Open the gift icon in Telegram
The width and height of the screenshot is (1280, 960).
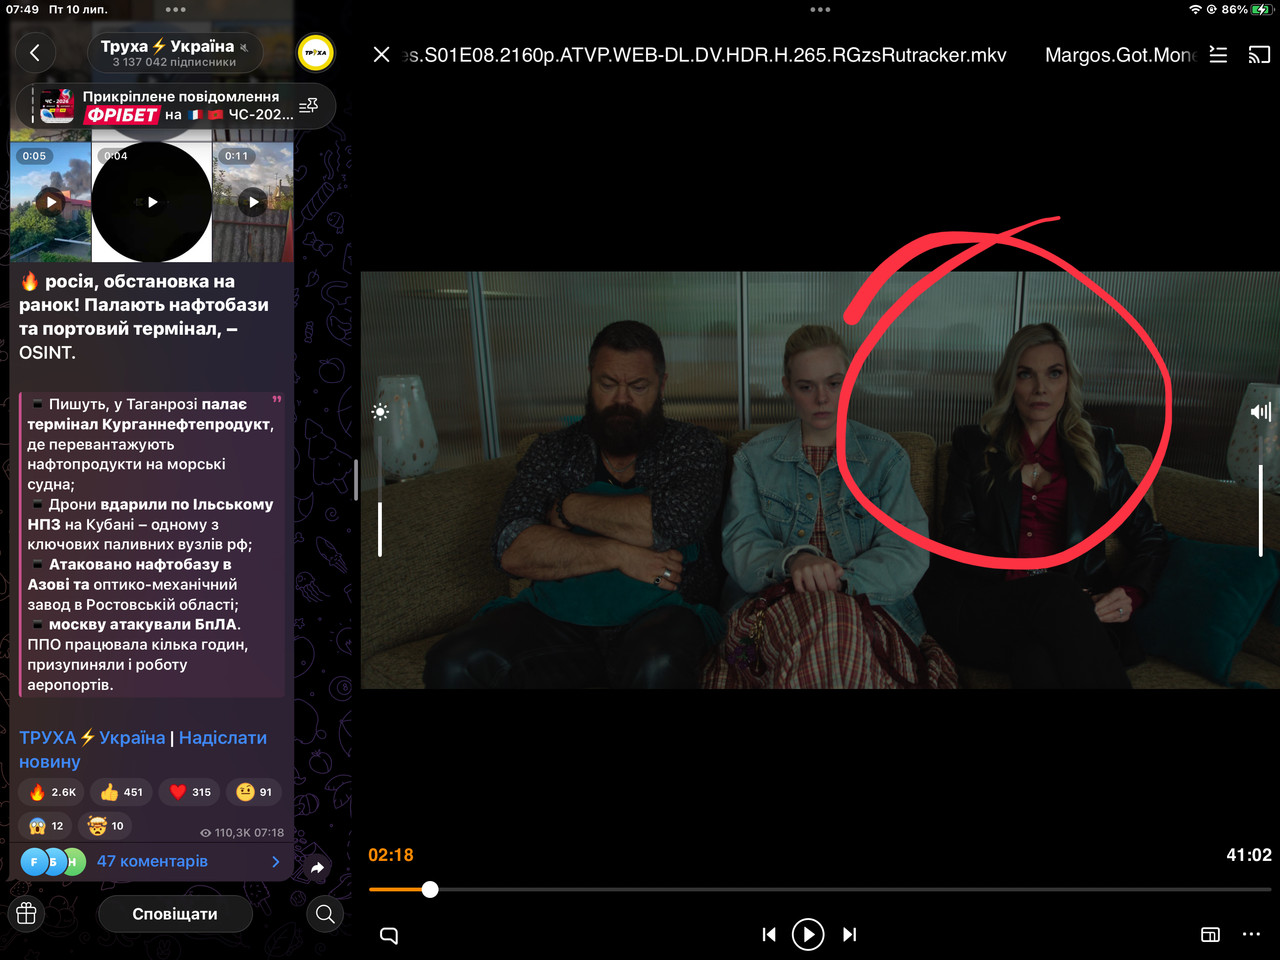pyautogui.click(x=27, y=914)
